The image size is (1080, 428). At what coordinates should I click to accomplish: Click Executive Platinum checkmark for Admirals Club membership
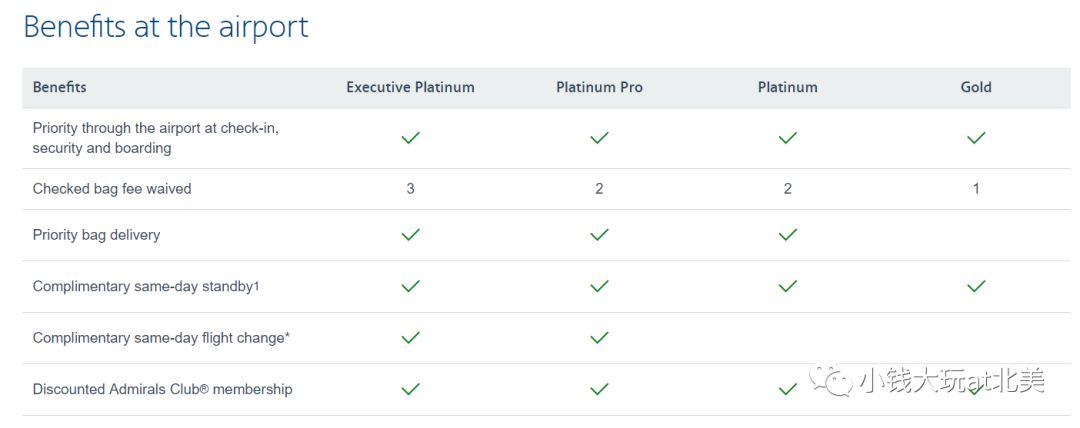(410, 389)
